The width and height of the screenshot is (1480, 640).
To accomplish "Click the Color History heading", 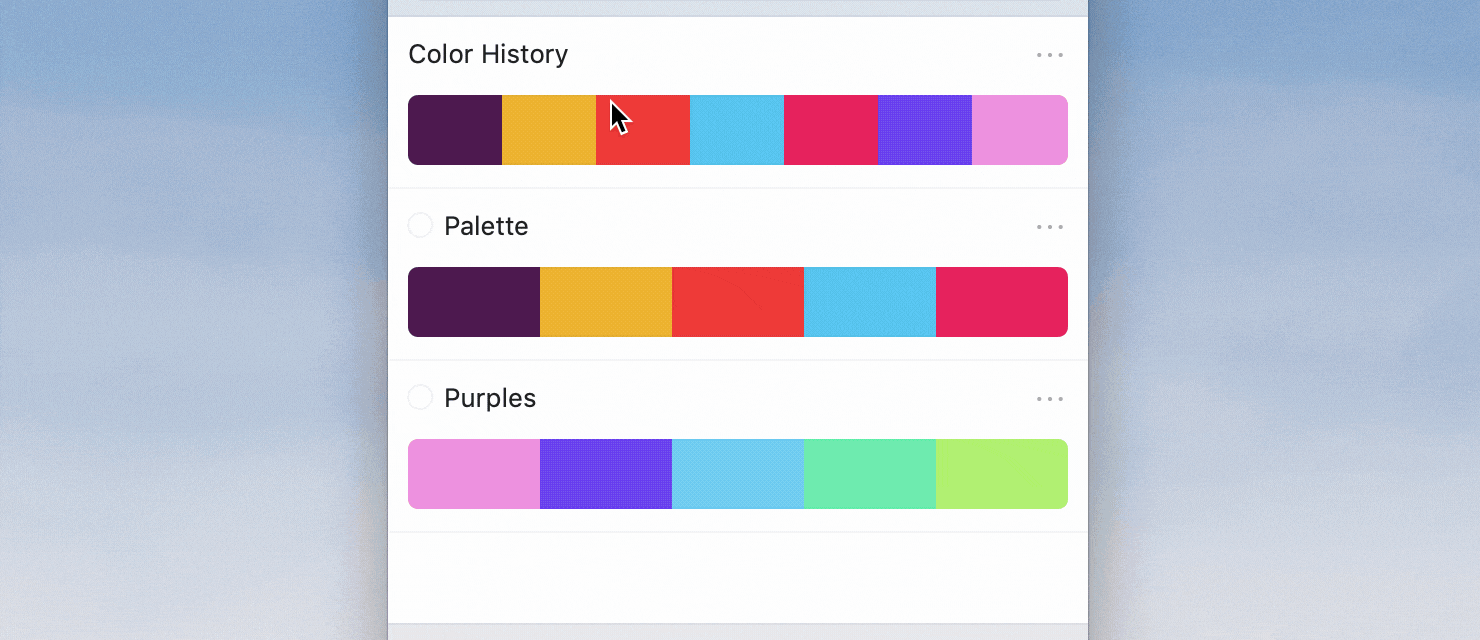I will pos(488,54).
